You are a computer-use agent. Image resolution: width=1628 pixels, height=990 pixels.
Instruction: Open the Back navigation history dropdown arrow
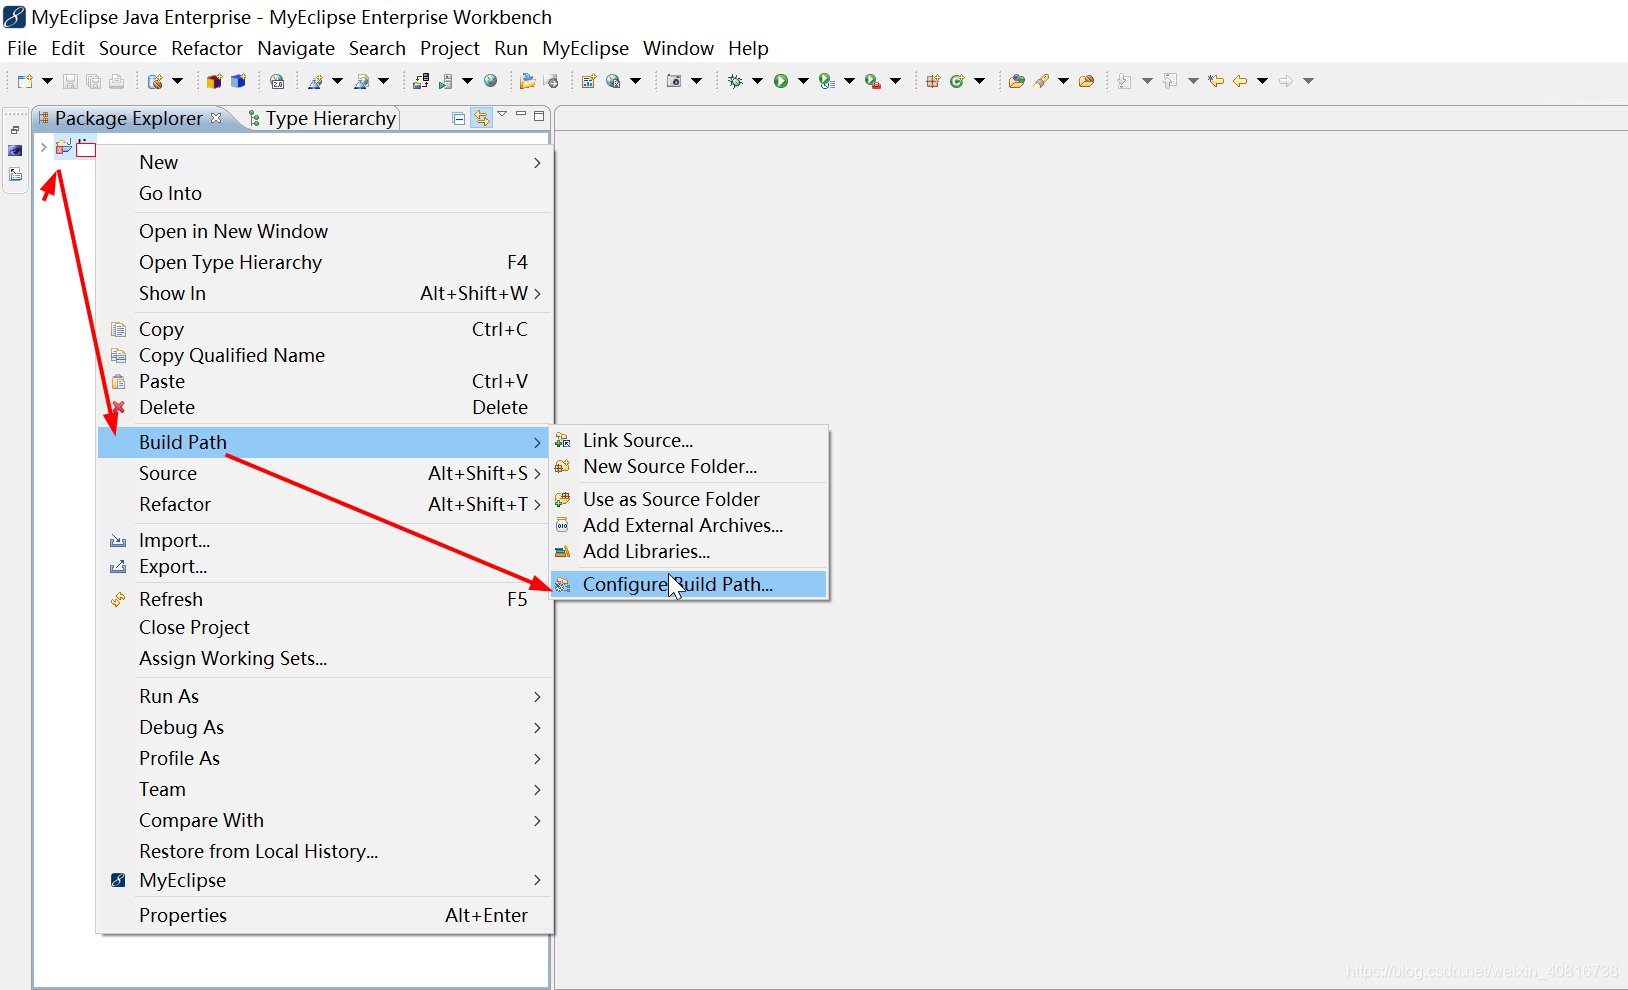click(1263, 81)
